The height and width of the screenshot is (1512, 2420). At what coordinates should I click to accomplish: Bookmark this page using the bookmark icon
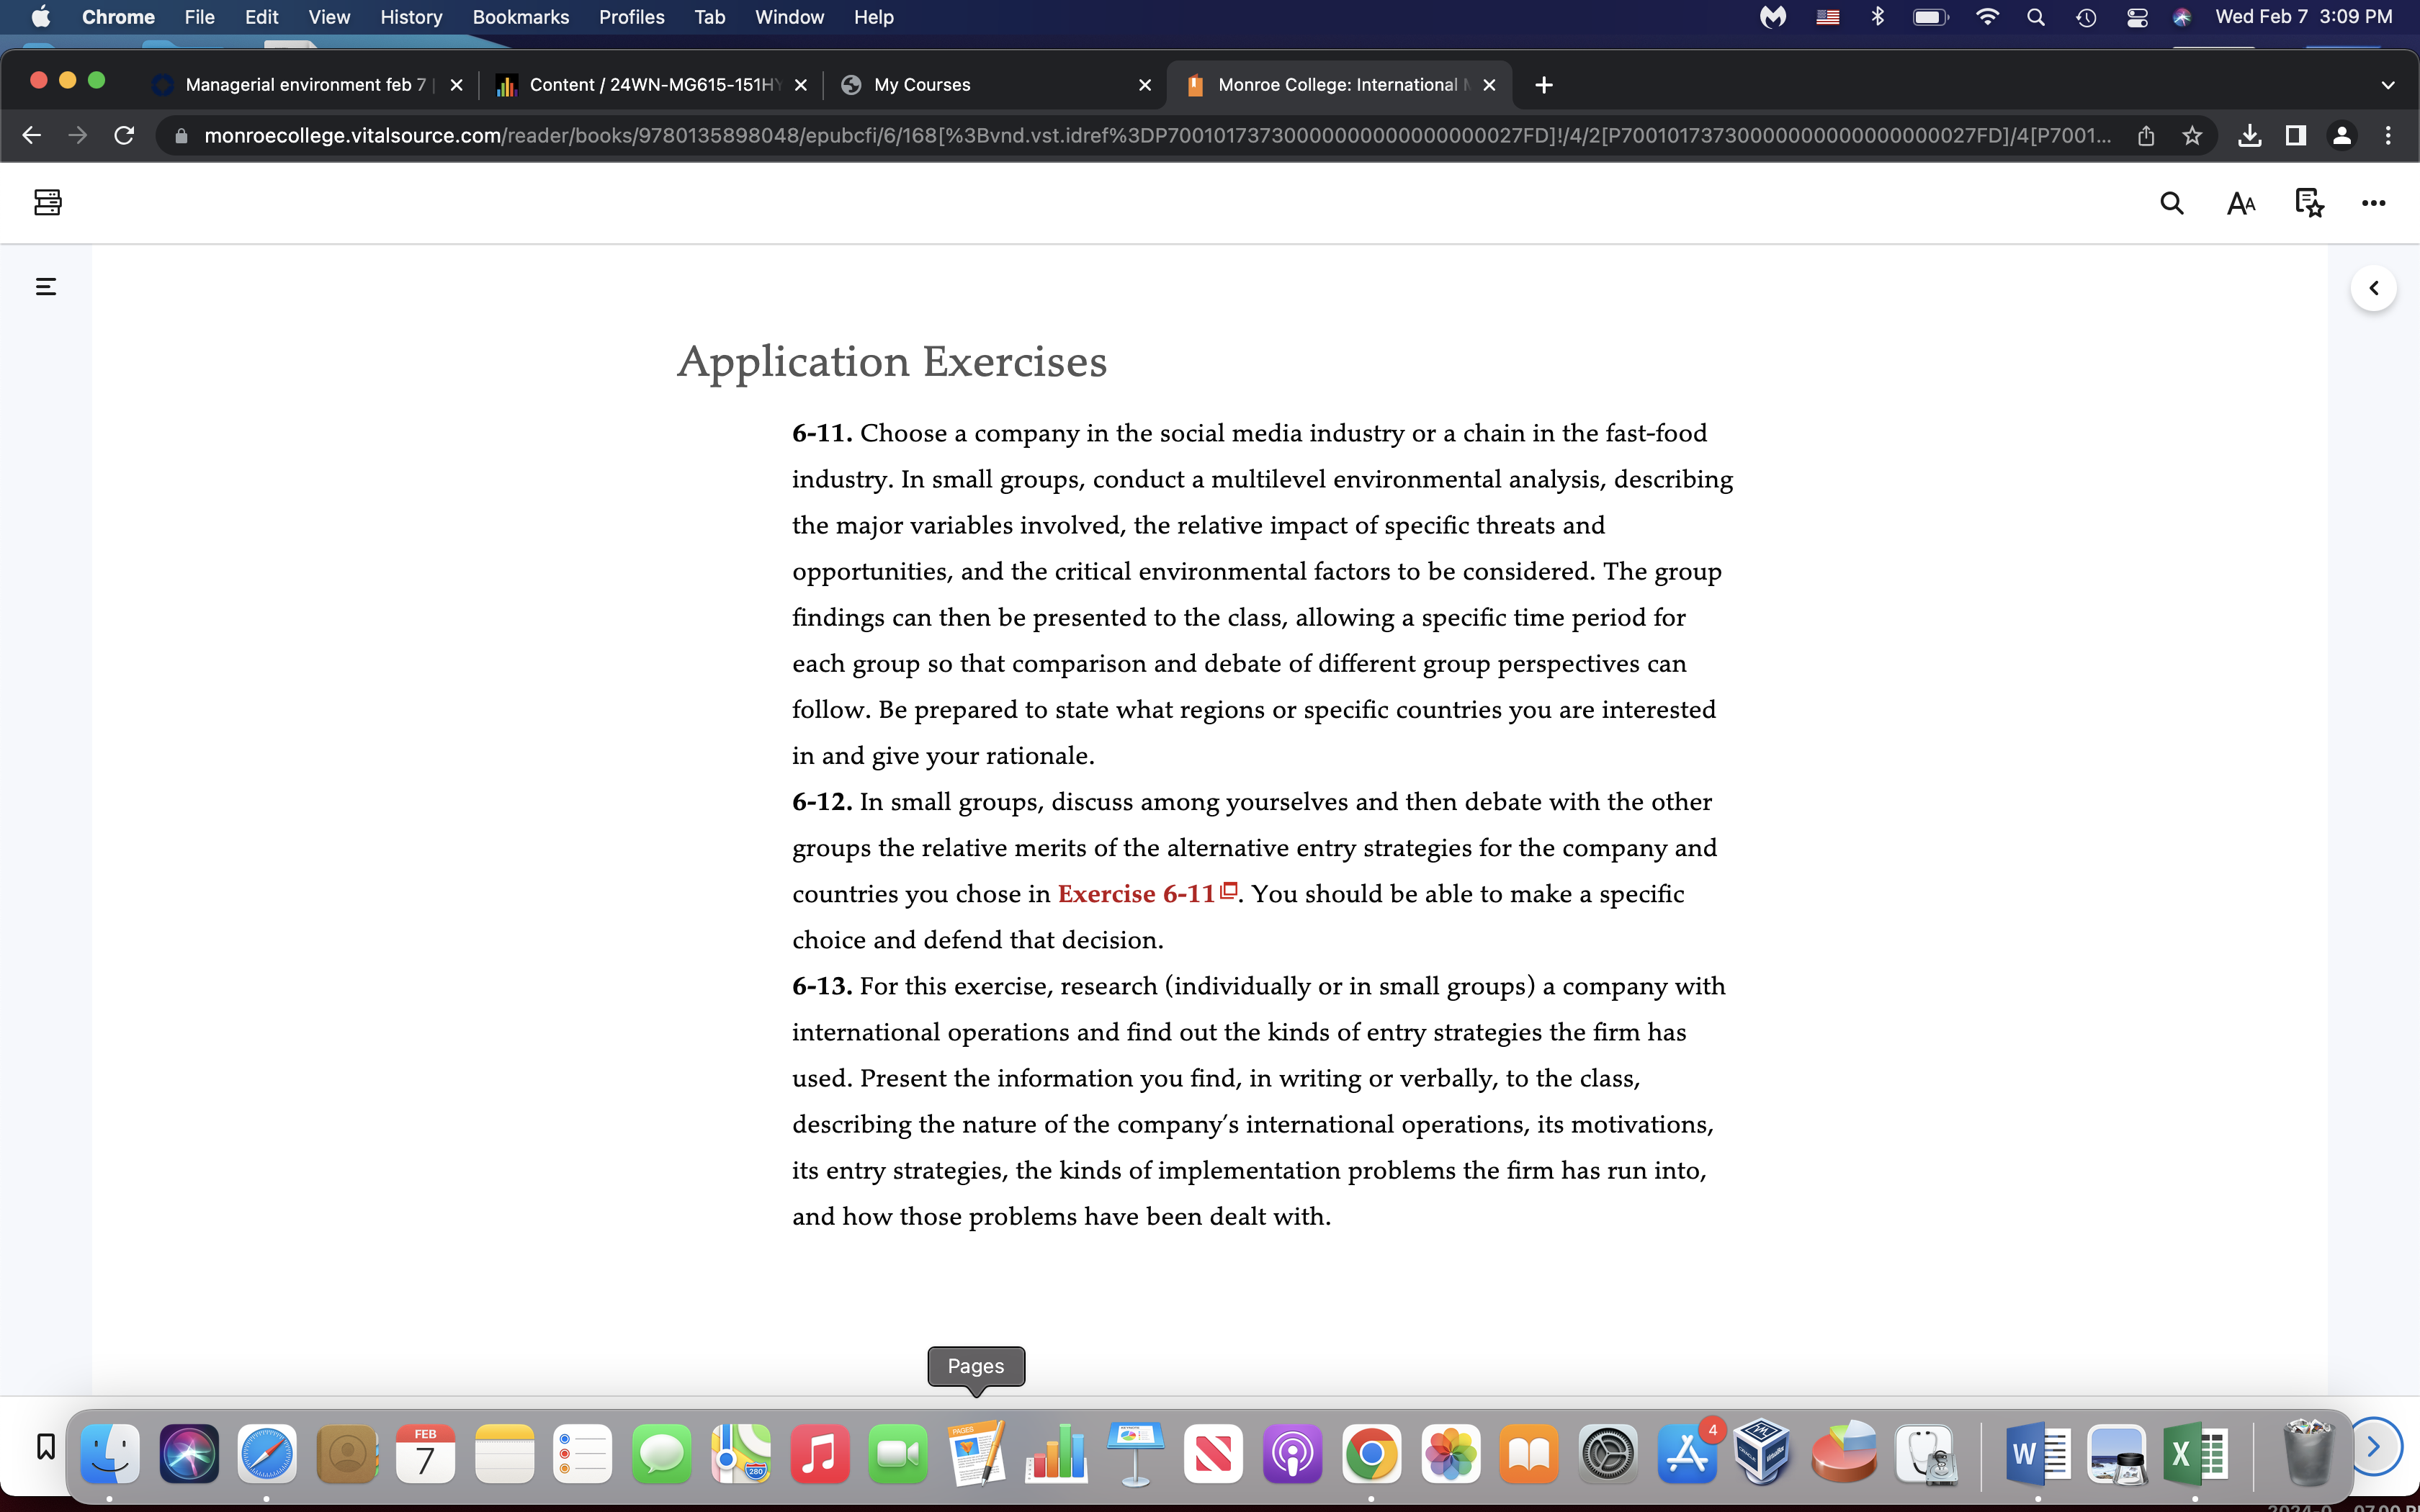[45, 1446]
